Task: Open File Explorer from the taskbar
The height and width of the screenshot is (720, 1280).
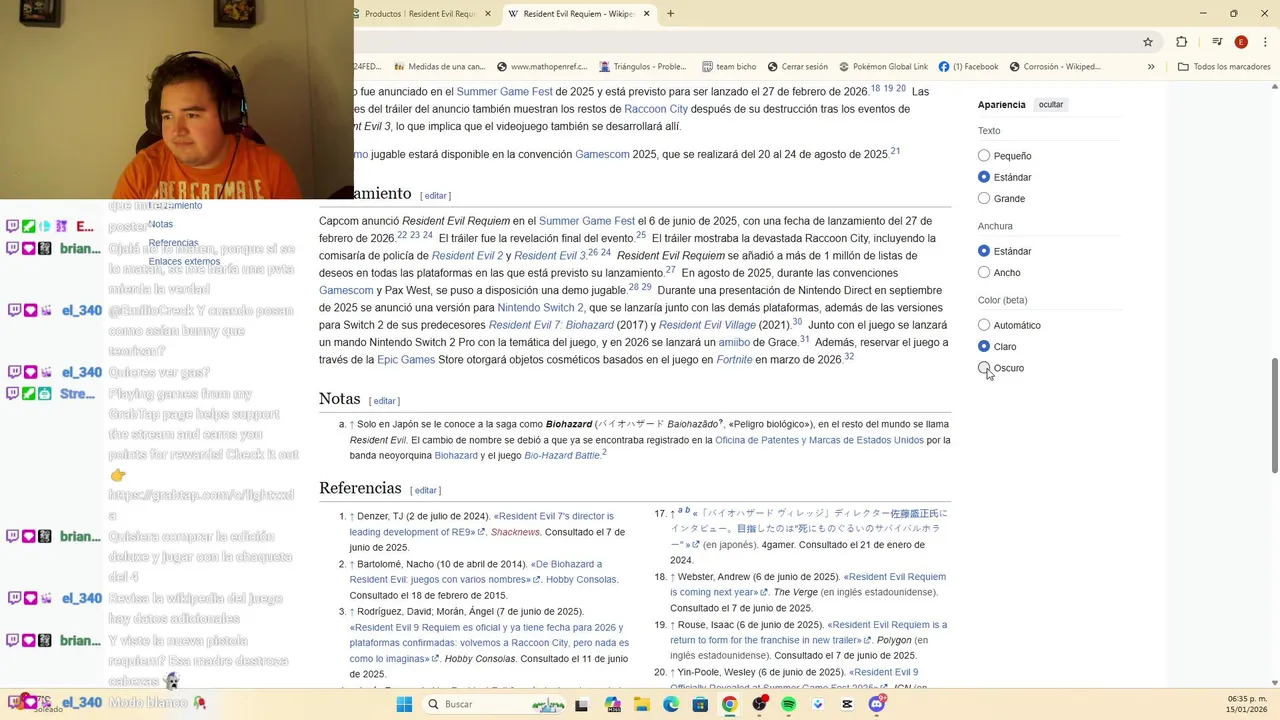Action: pos(641,704)
